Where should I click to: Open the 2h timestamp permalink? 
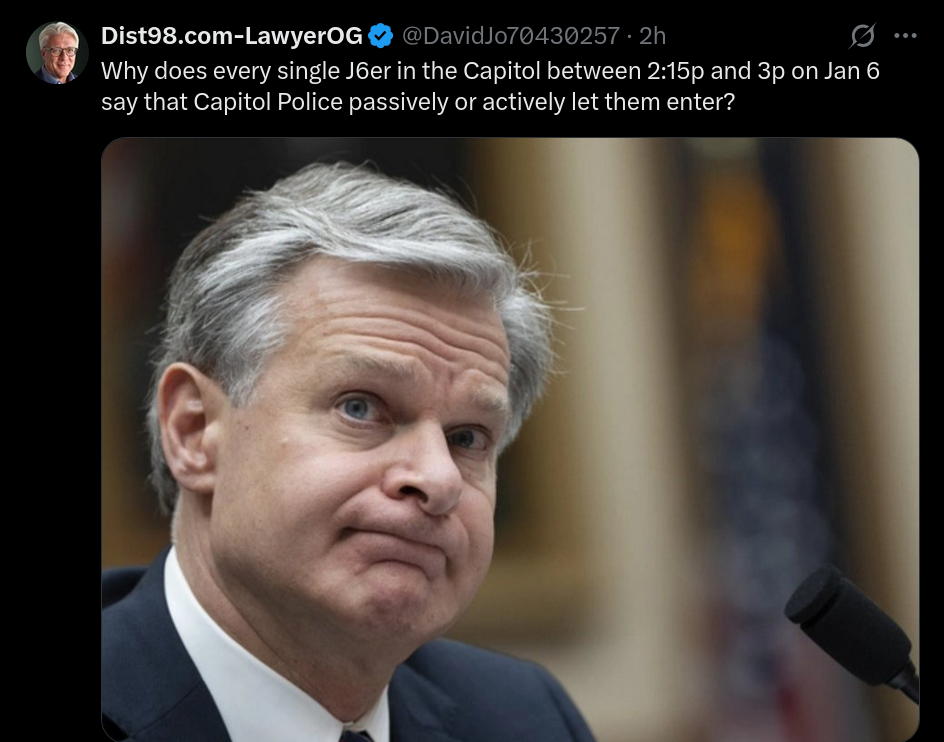pyautogui.click(x=653, y=36)
